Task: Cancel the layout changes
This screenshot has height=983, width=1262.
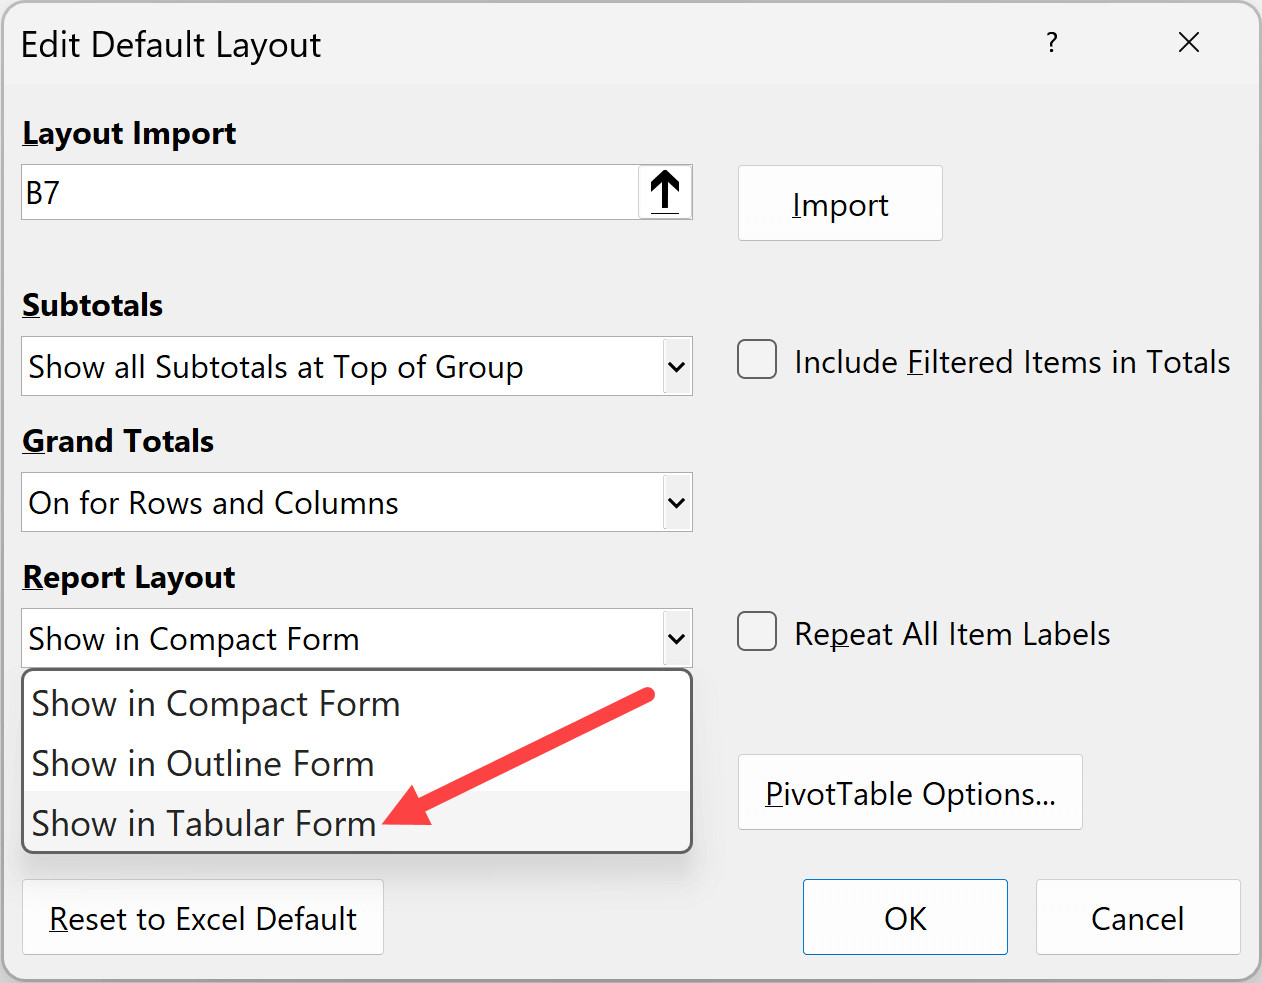Action: [x=1138, y=918]
